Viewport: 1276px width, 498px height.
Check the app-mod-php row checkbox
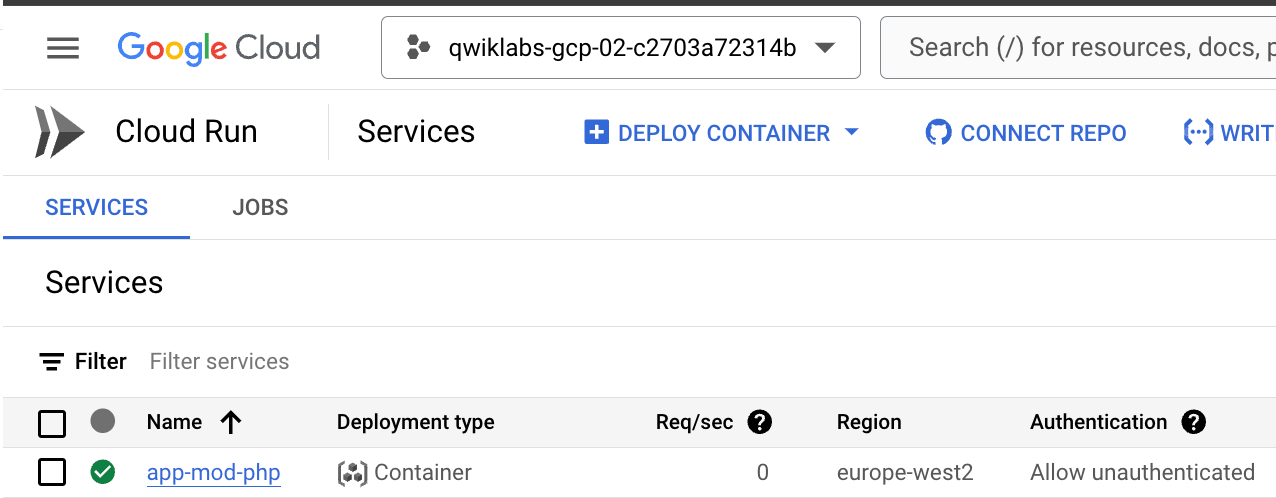(x=52, y=472)
